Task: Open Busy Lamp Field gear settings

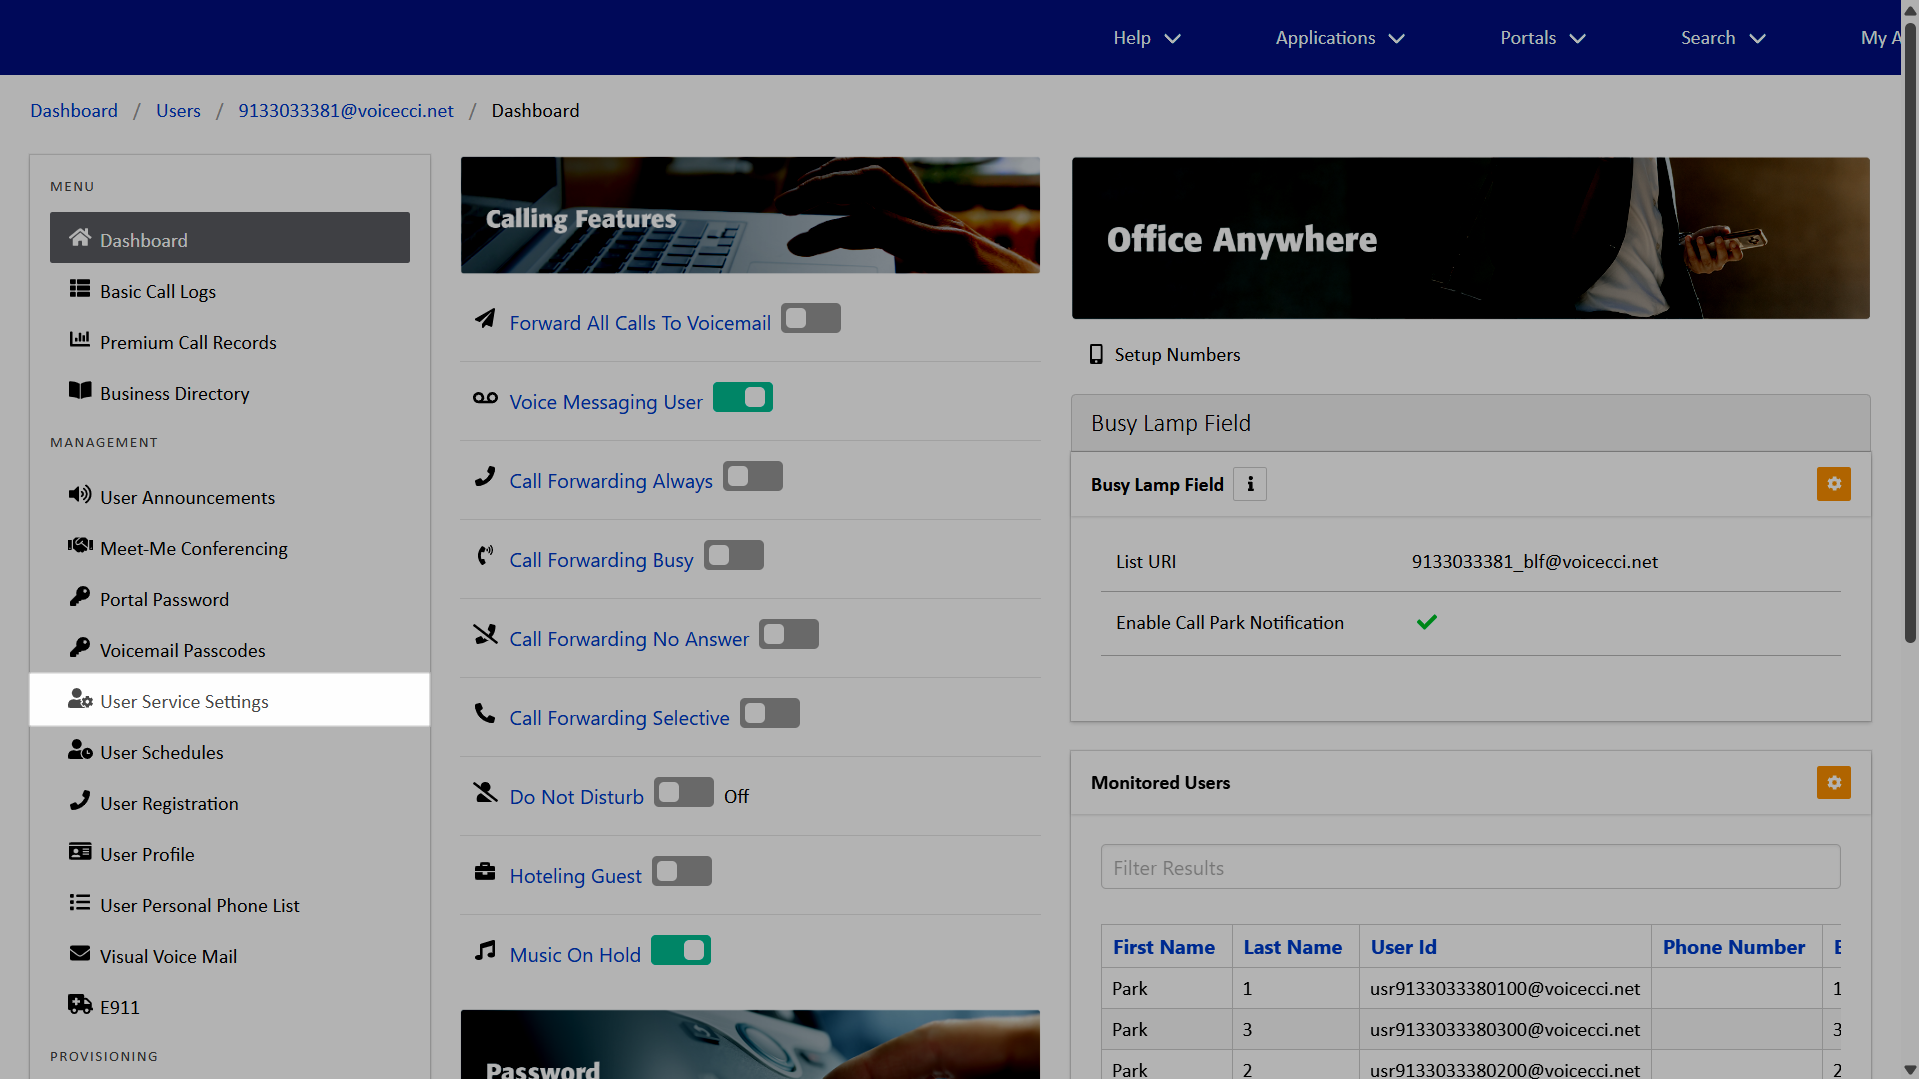Action: (x=1833, y=484)
